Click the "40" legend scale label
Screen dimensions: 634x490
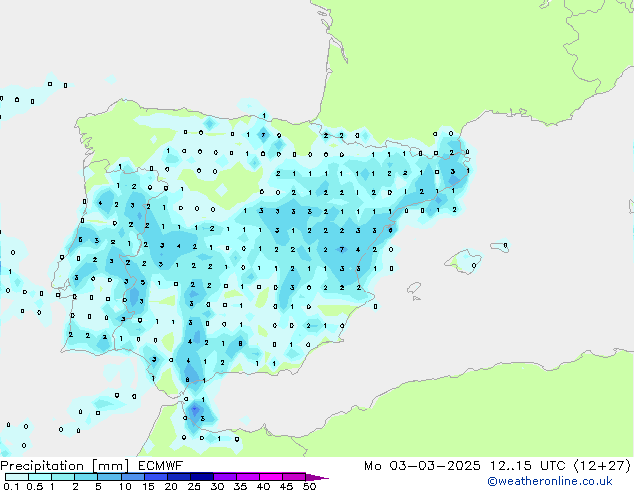click(x=263, y=486)
